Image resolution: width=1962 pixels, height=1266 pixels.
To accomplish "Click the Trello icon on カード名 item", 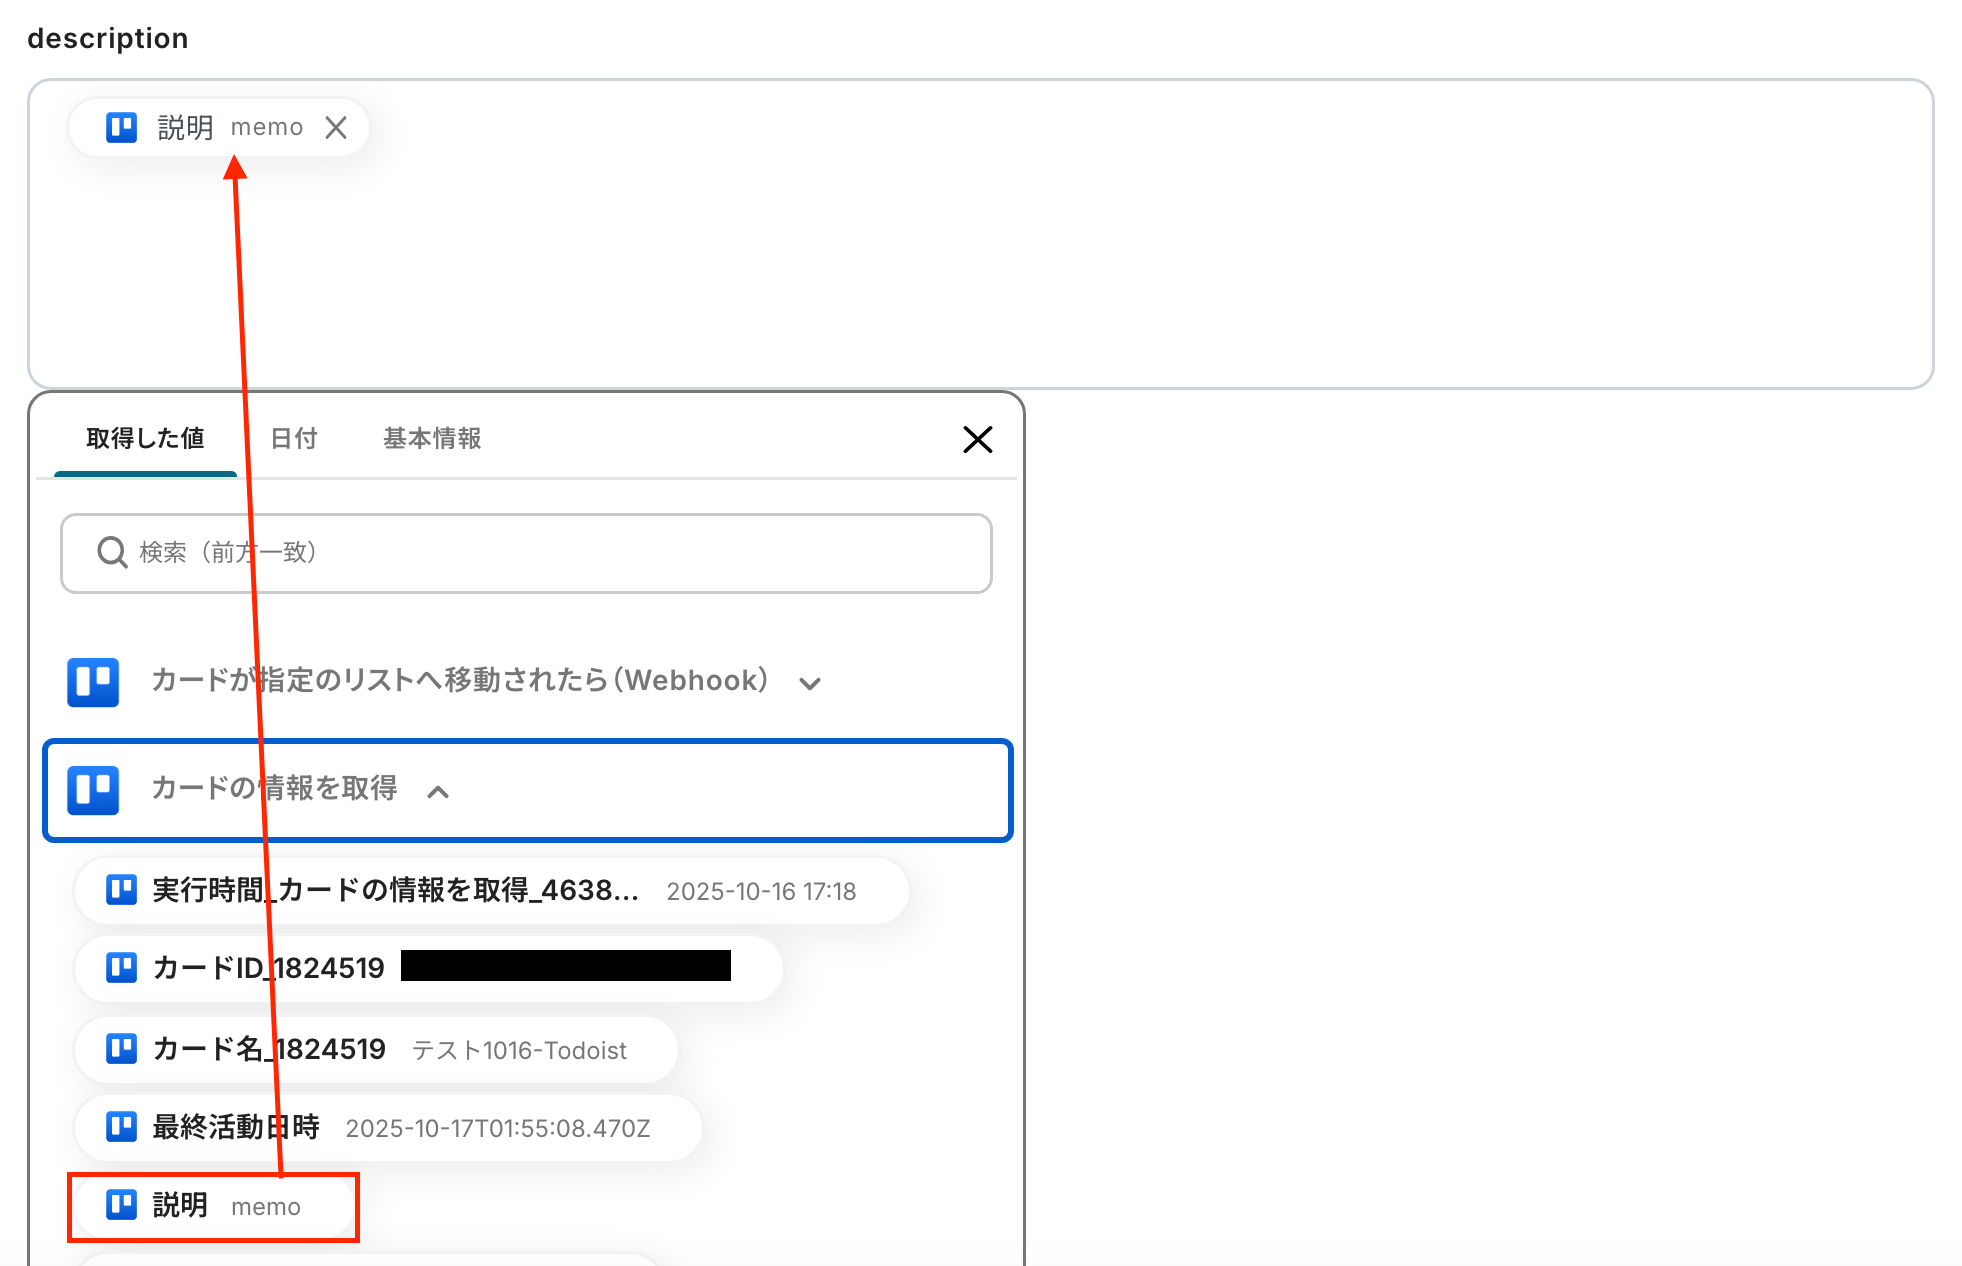I will pyautogui.click(x=121, y=1049).
